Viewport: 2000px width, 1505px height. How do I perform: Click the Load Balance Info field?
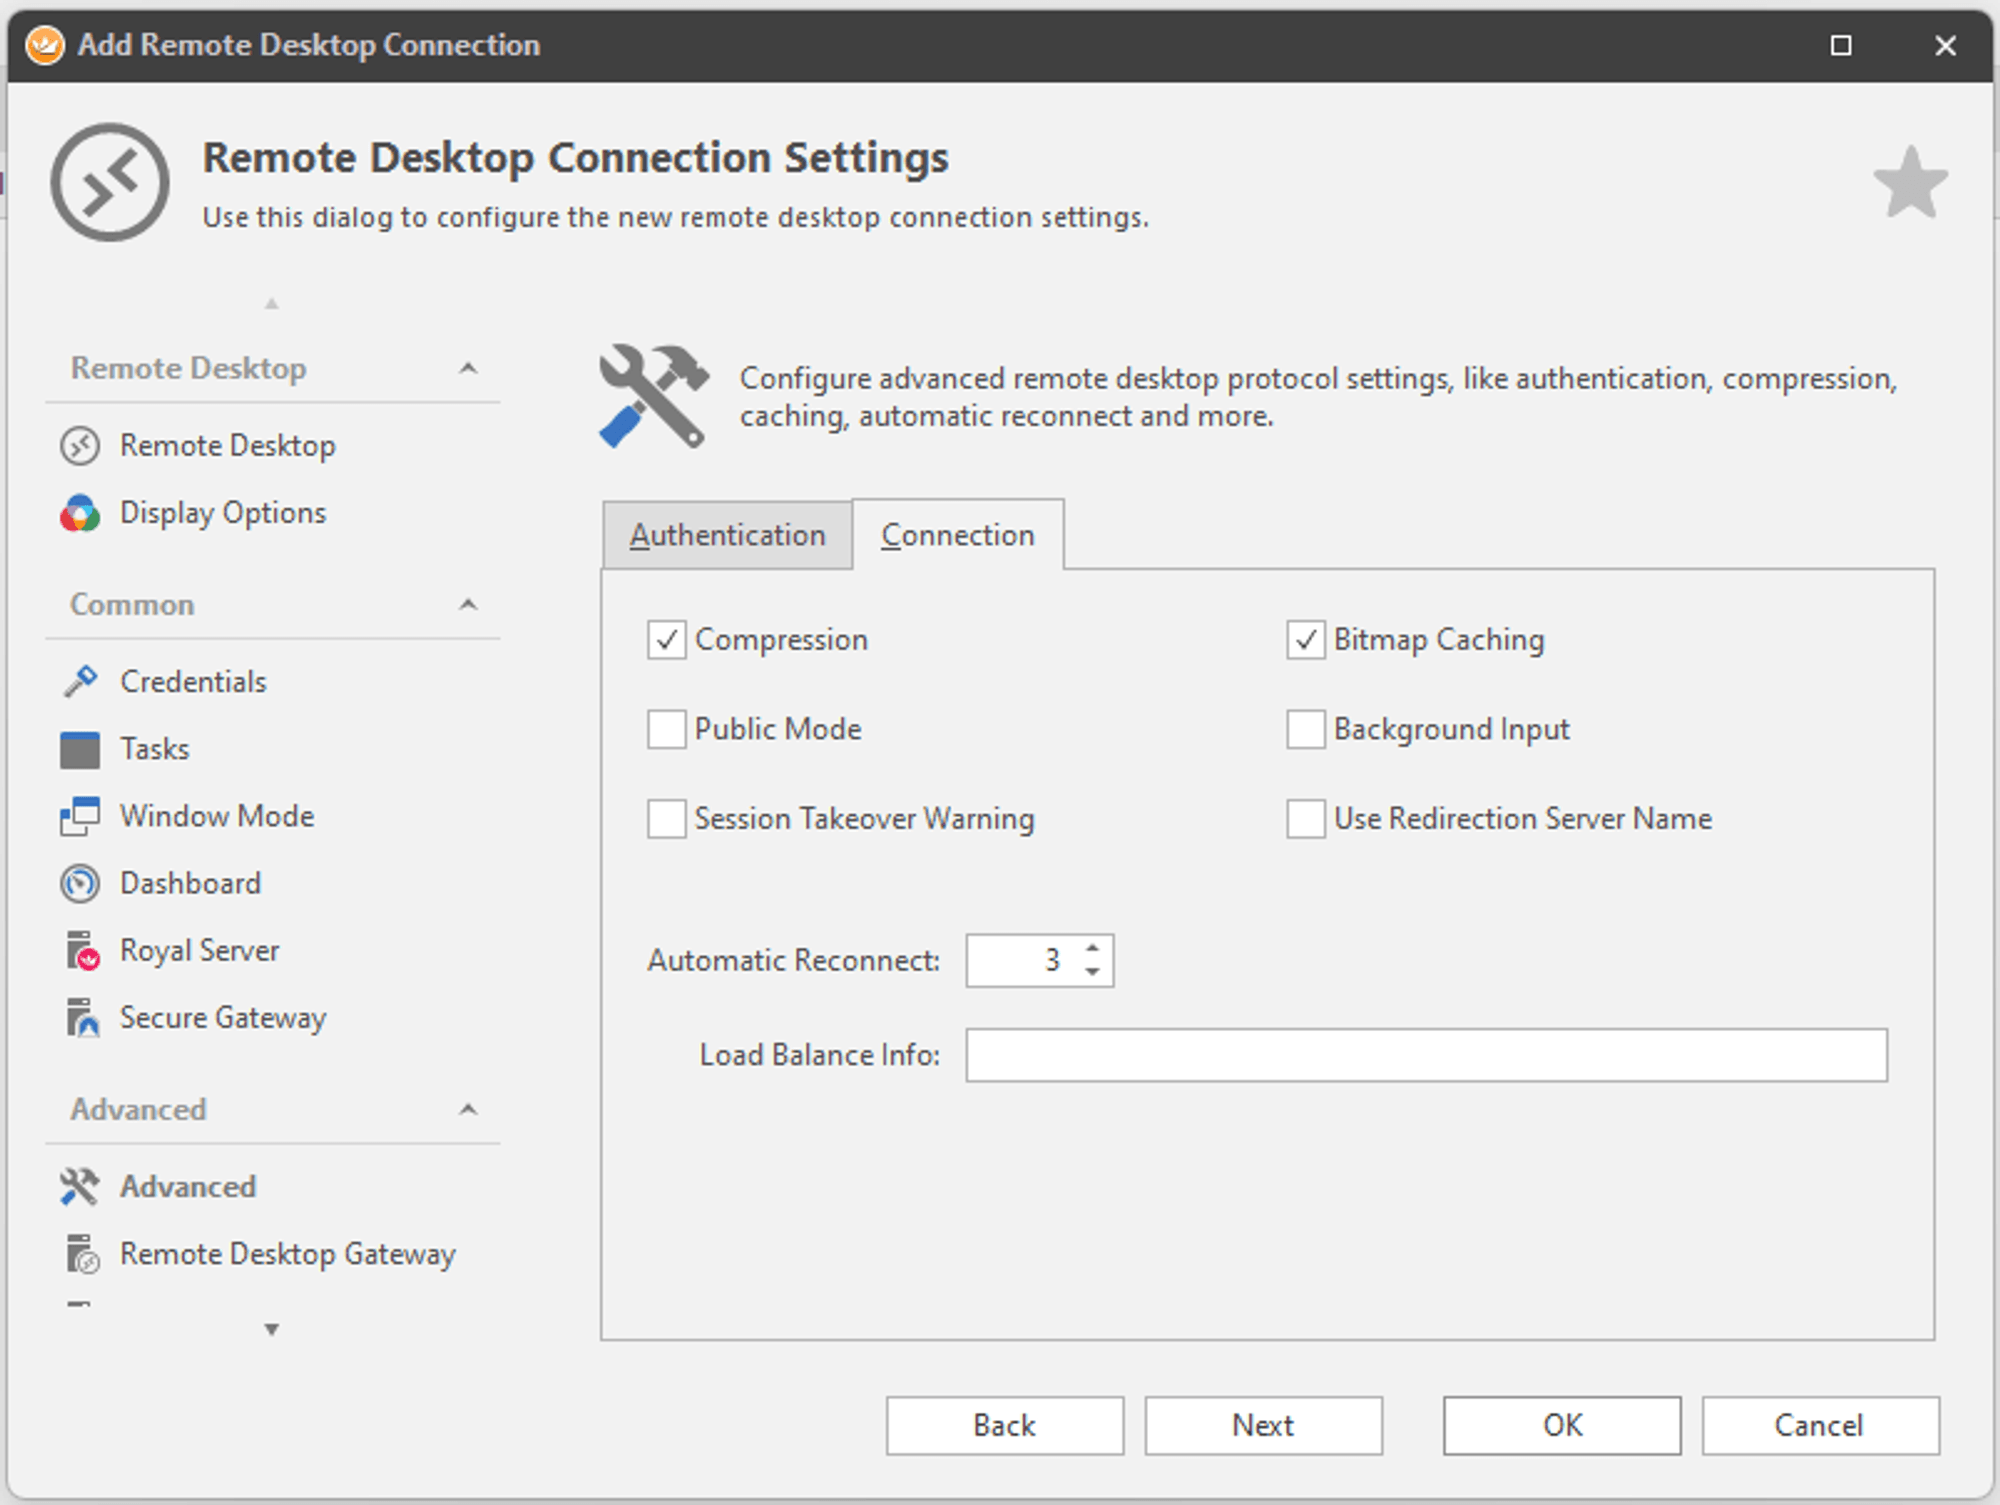click(x=1426, y=1055)
